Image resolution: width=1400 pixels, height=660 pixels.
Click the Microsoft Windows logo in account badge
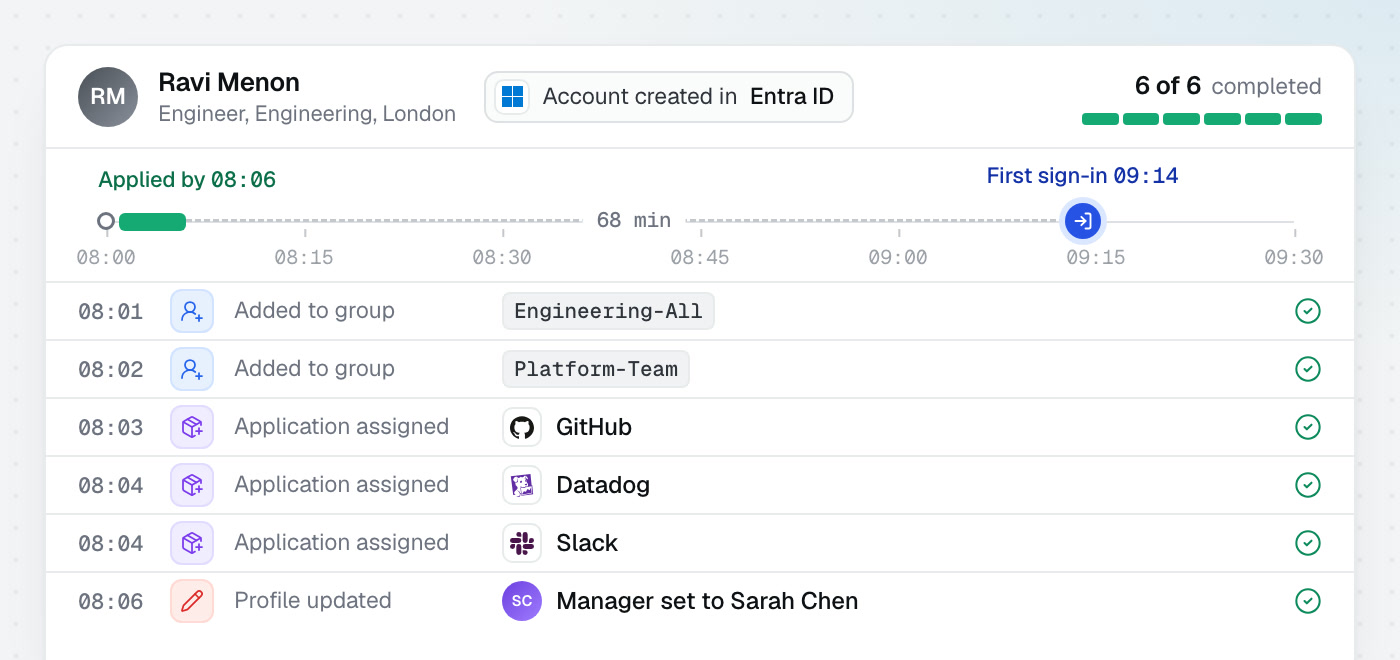tap(512, 97)
